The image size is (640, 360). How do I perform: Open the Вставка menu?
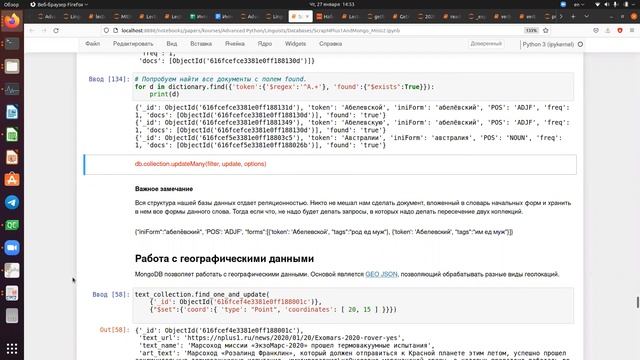201,44
